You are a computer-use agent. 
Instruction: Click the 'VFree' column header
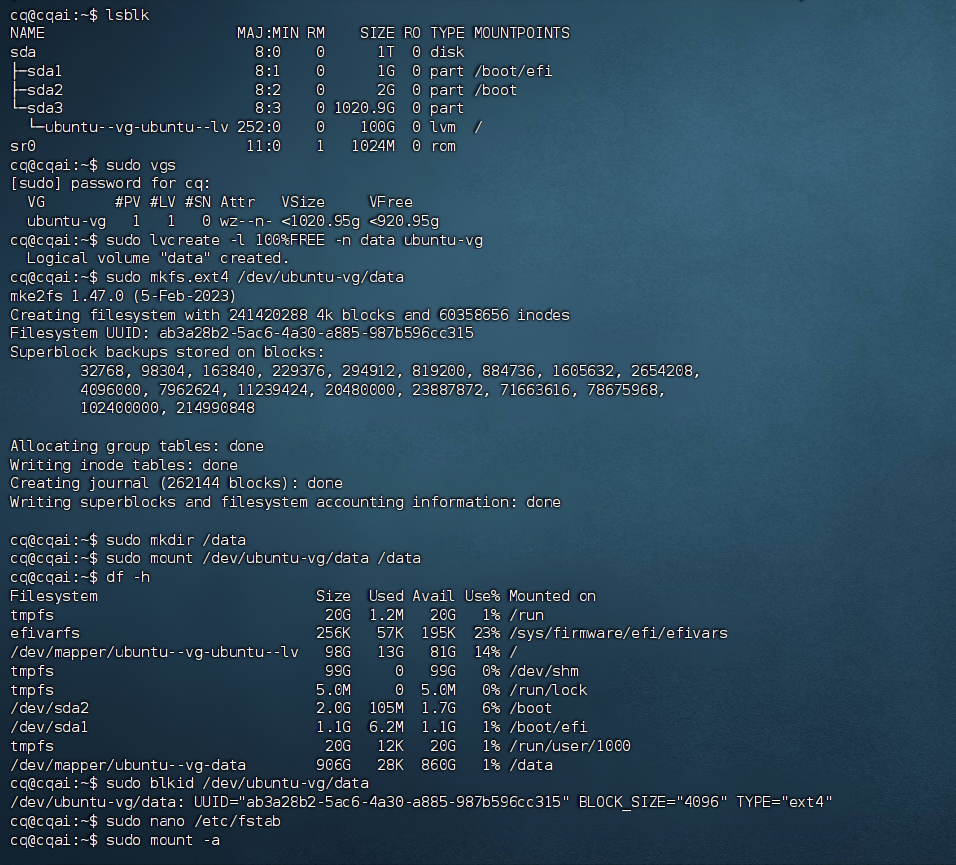[x=391, y=202]
